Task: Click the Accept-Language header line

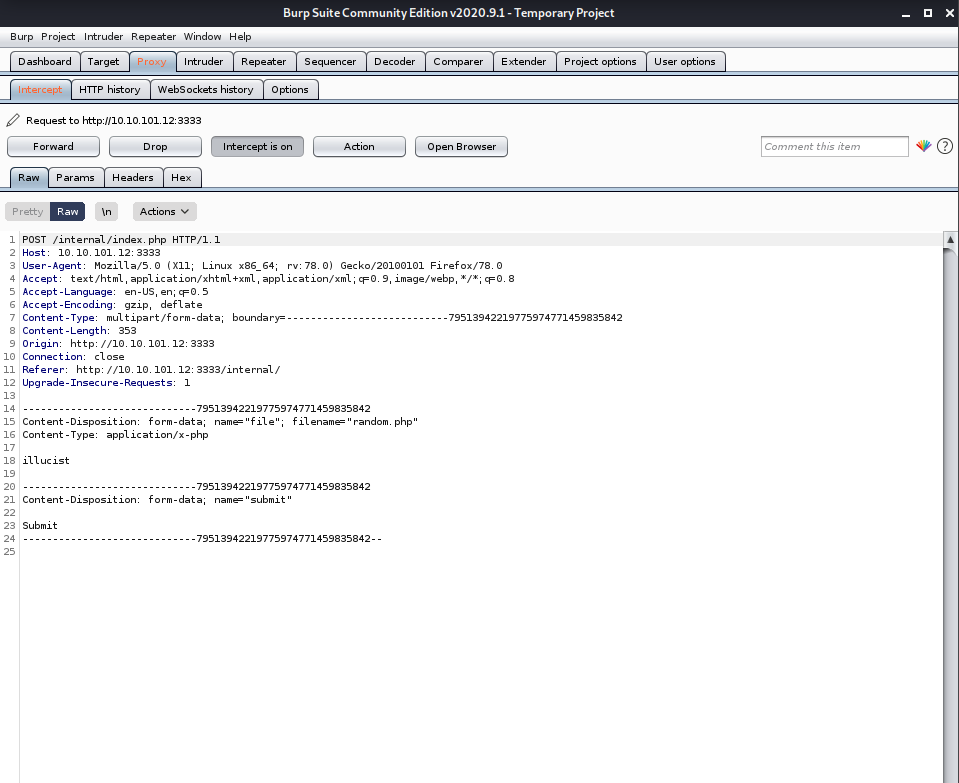Action: (115, 292)
